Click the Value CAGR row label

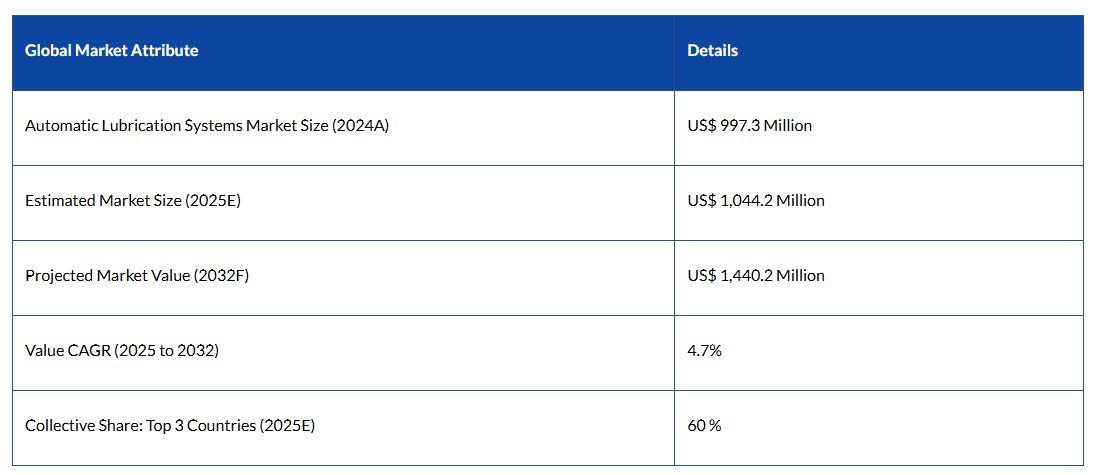[x=121, y=351]
